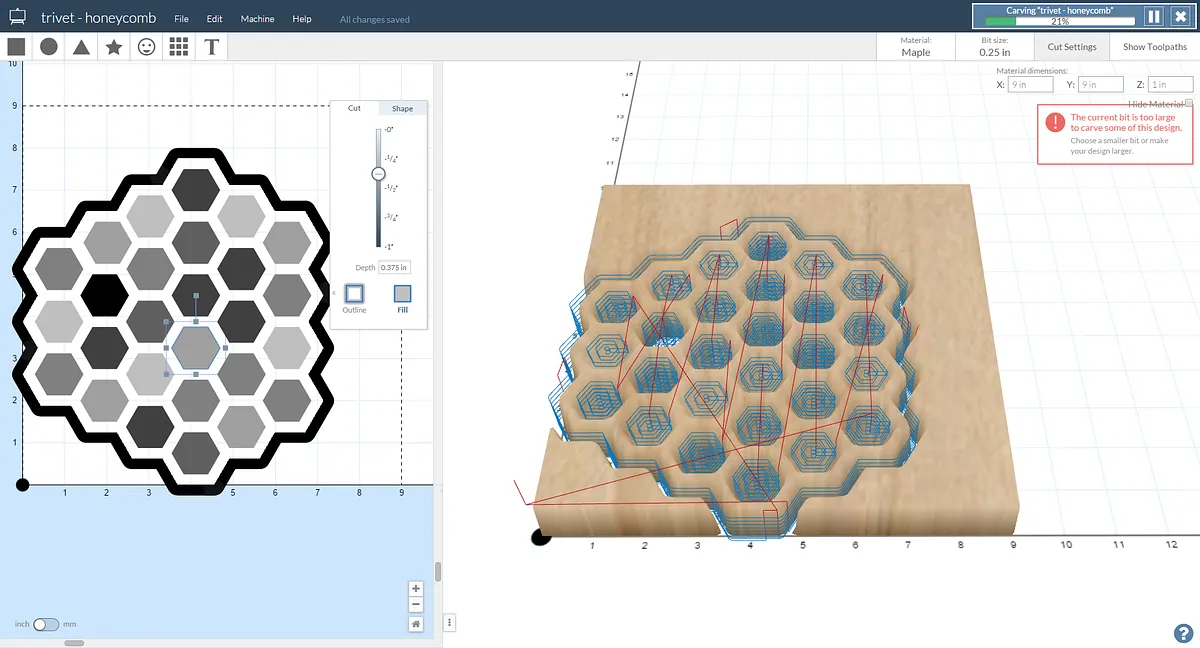The image size is (1200, 648).
Task: Open the Machine menu
Action: click(257, 19)
